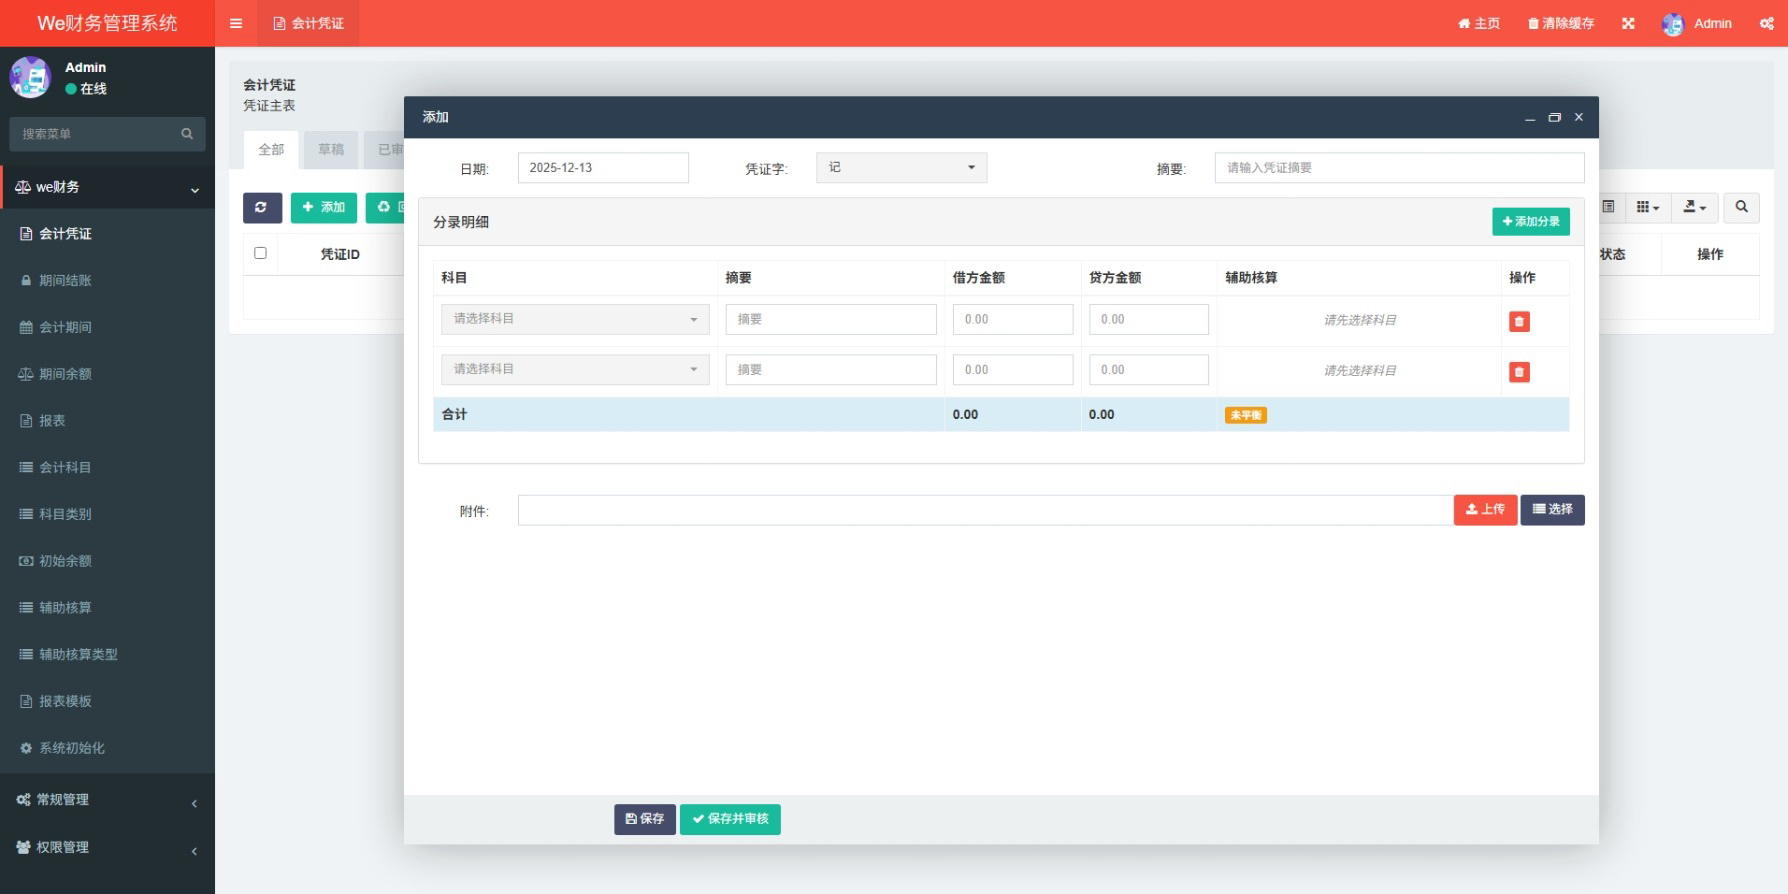Click the 上传 attachment button

click(1484, 510)
